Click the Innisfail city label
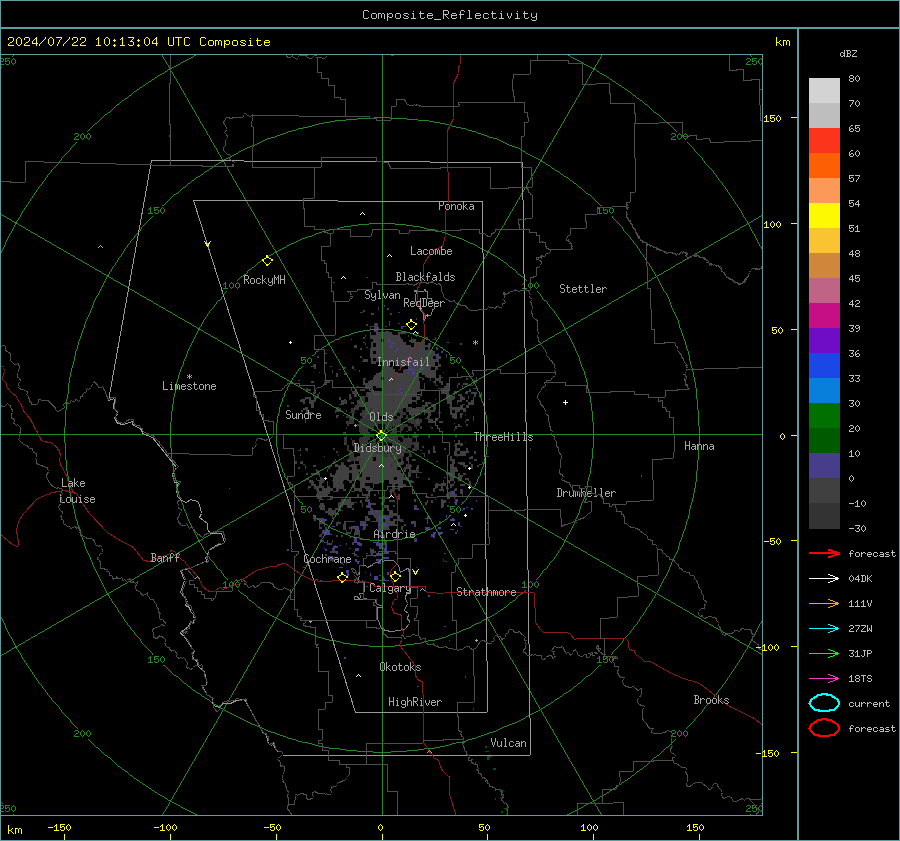This screenshot has width=900, height=841. coord(404,362)
